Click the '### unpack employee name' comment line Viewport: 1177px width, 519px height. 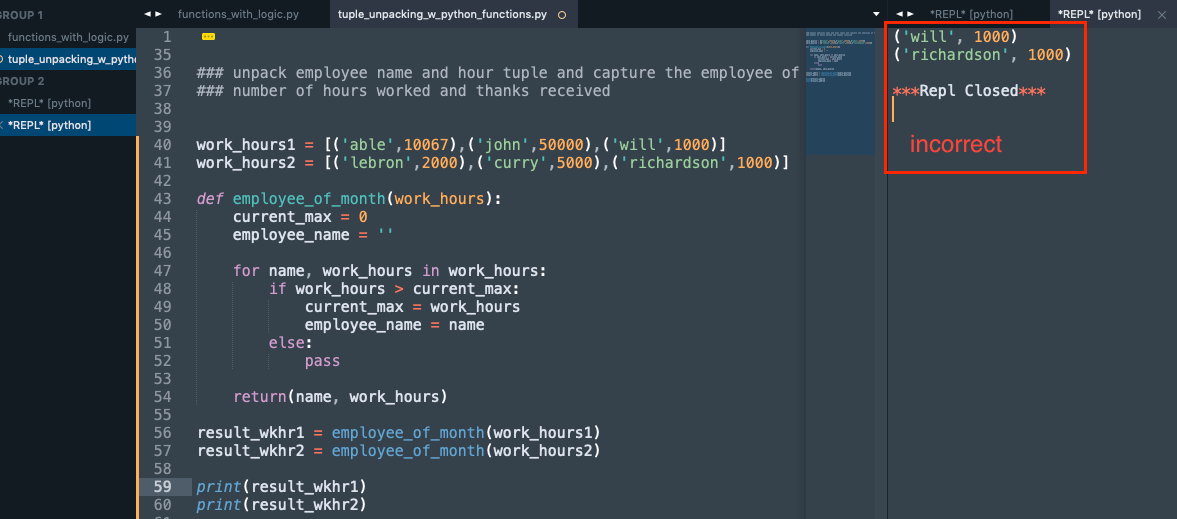point(498,73)
